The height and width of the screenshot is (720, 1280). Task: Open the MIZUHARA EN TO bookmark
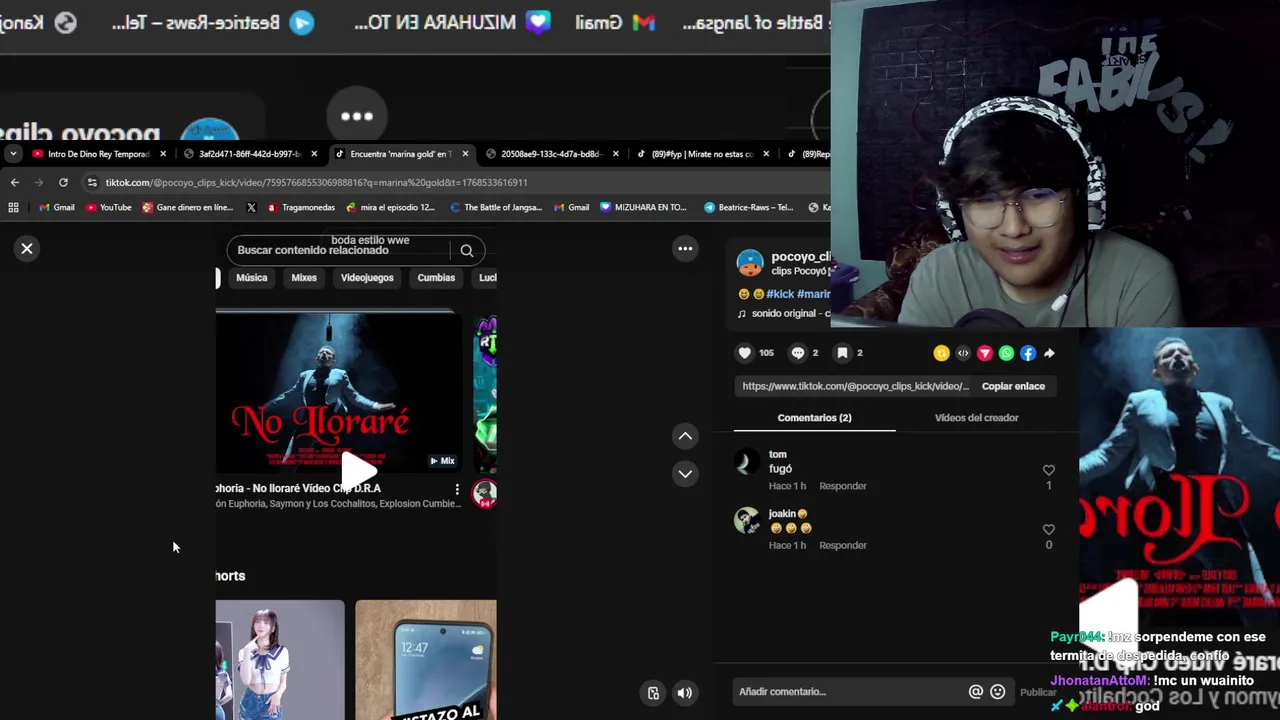(x=644, y=208)
